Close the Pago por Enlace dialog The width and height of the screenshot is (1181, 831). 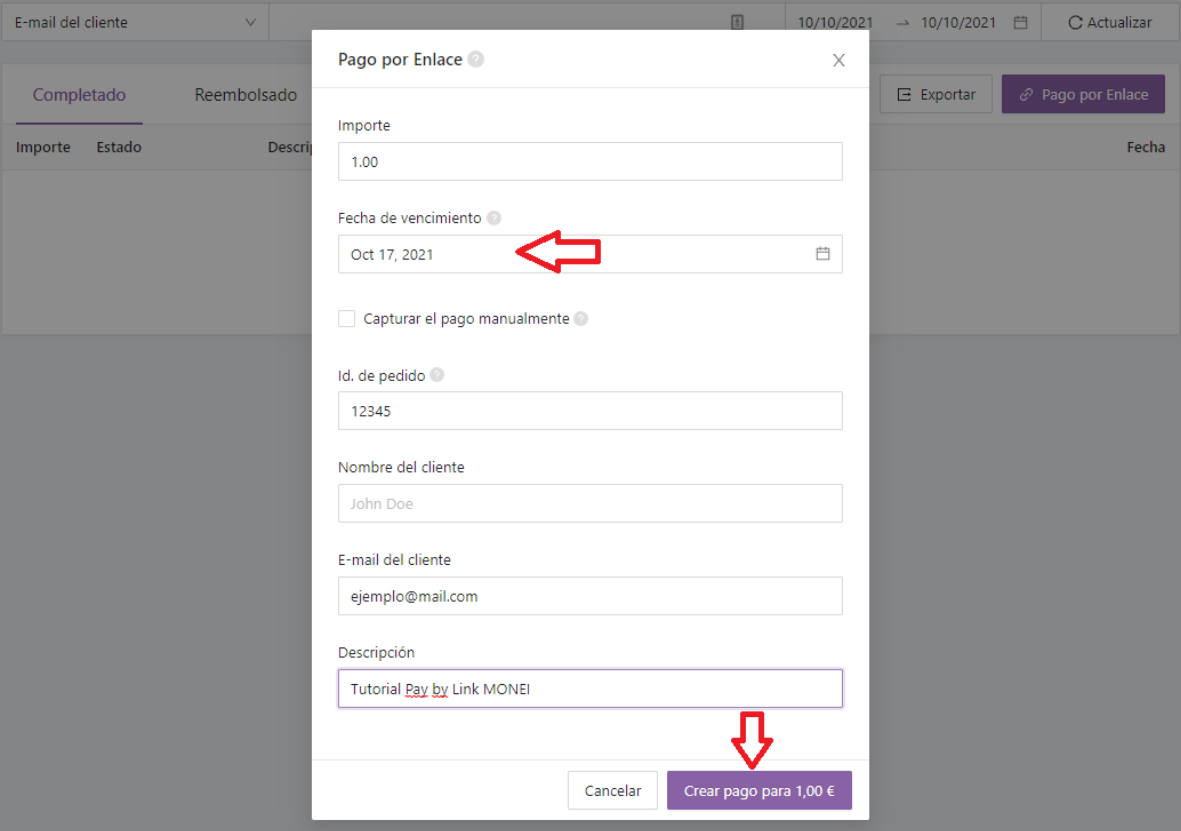click(x=838, y=60)
